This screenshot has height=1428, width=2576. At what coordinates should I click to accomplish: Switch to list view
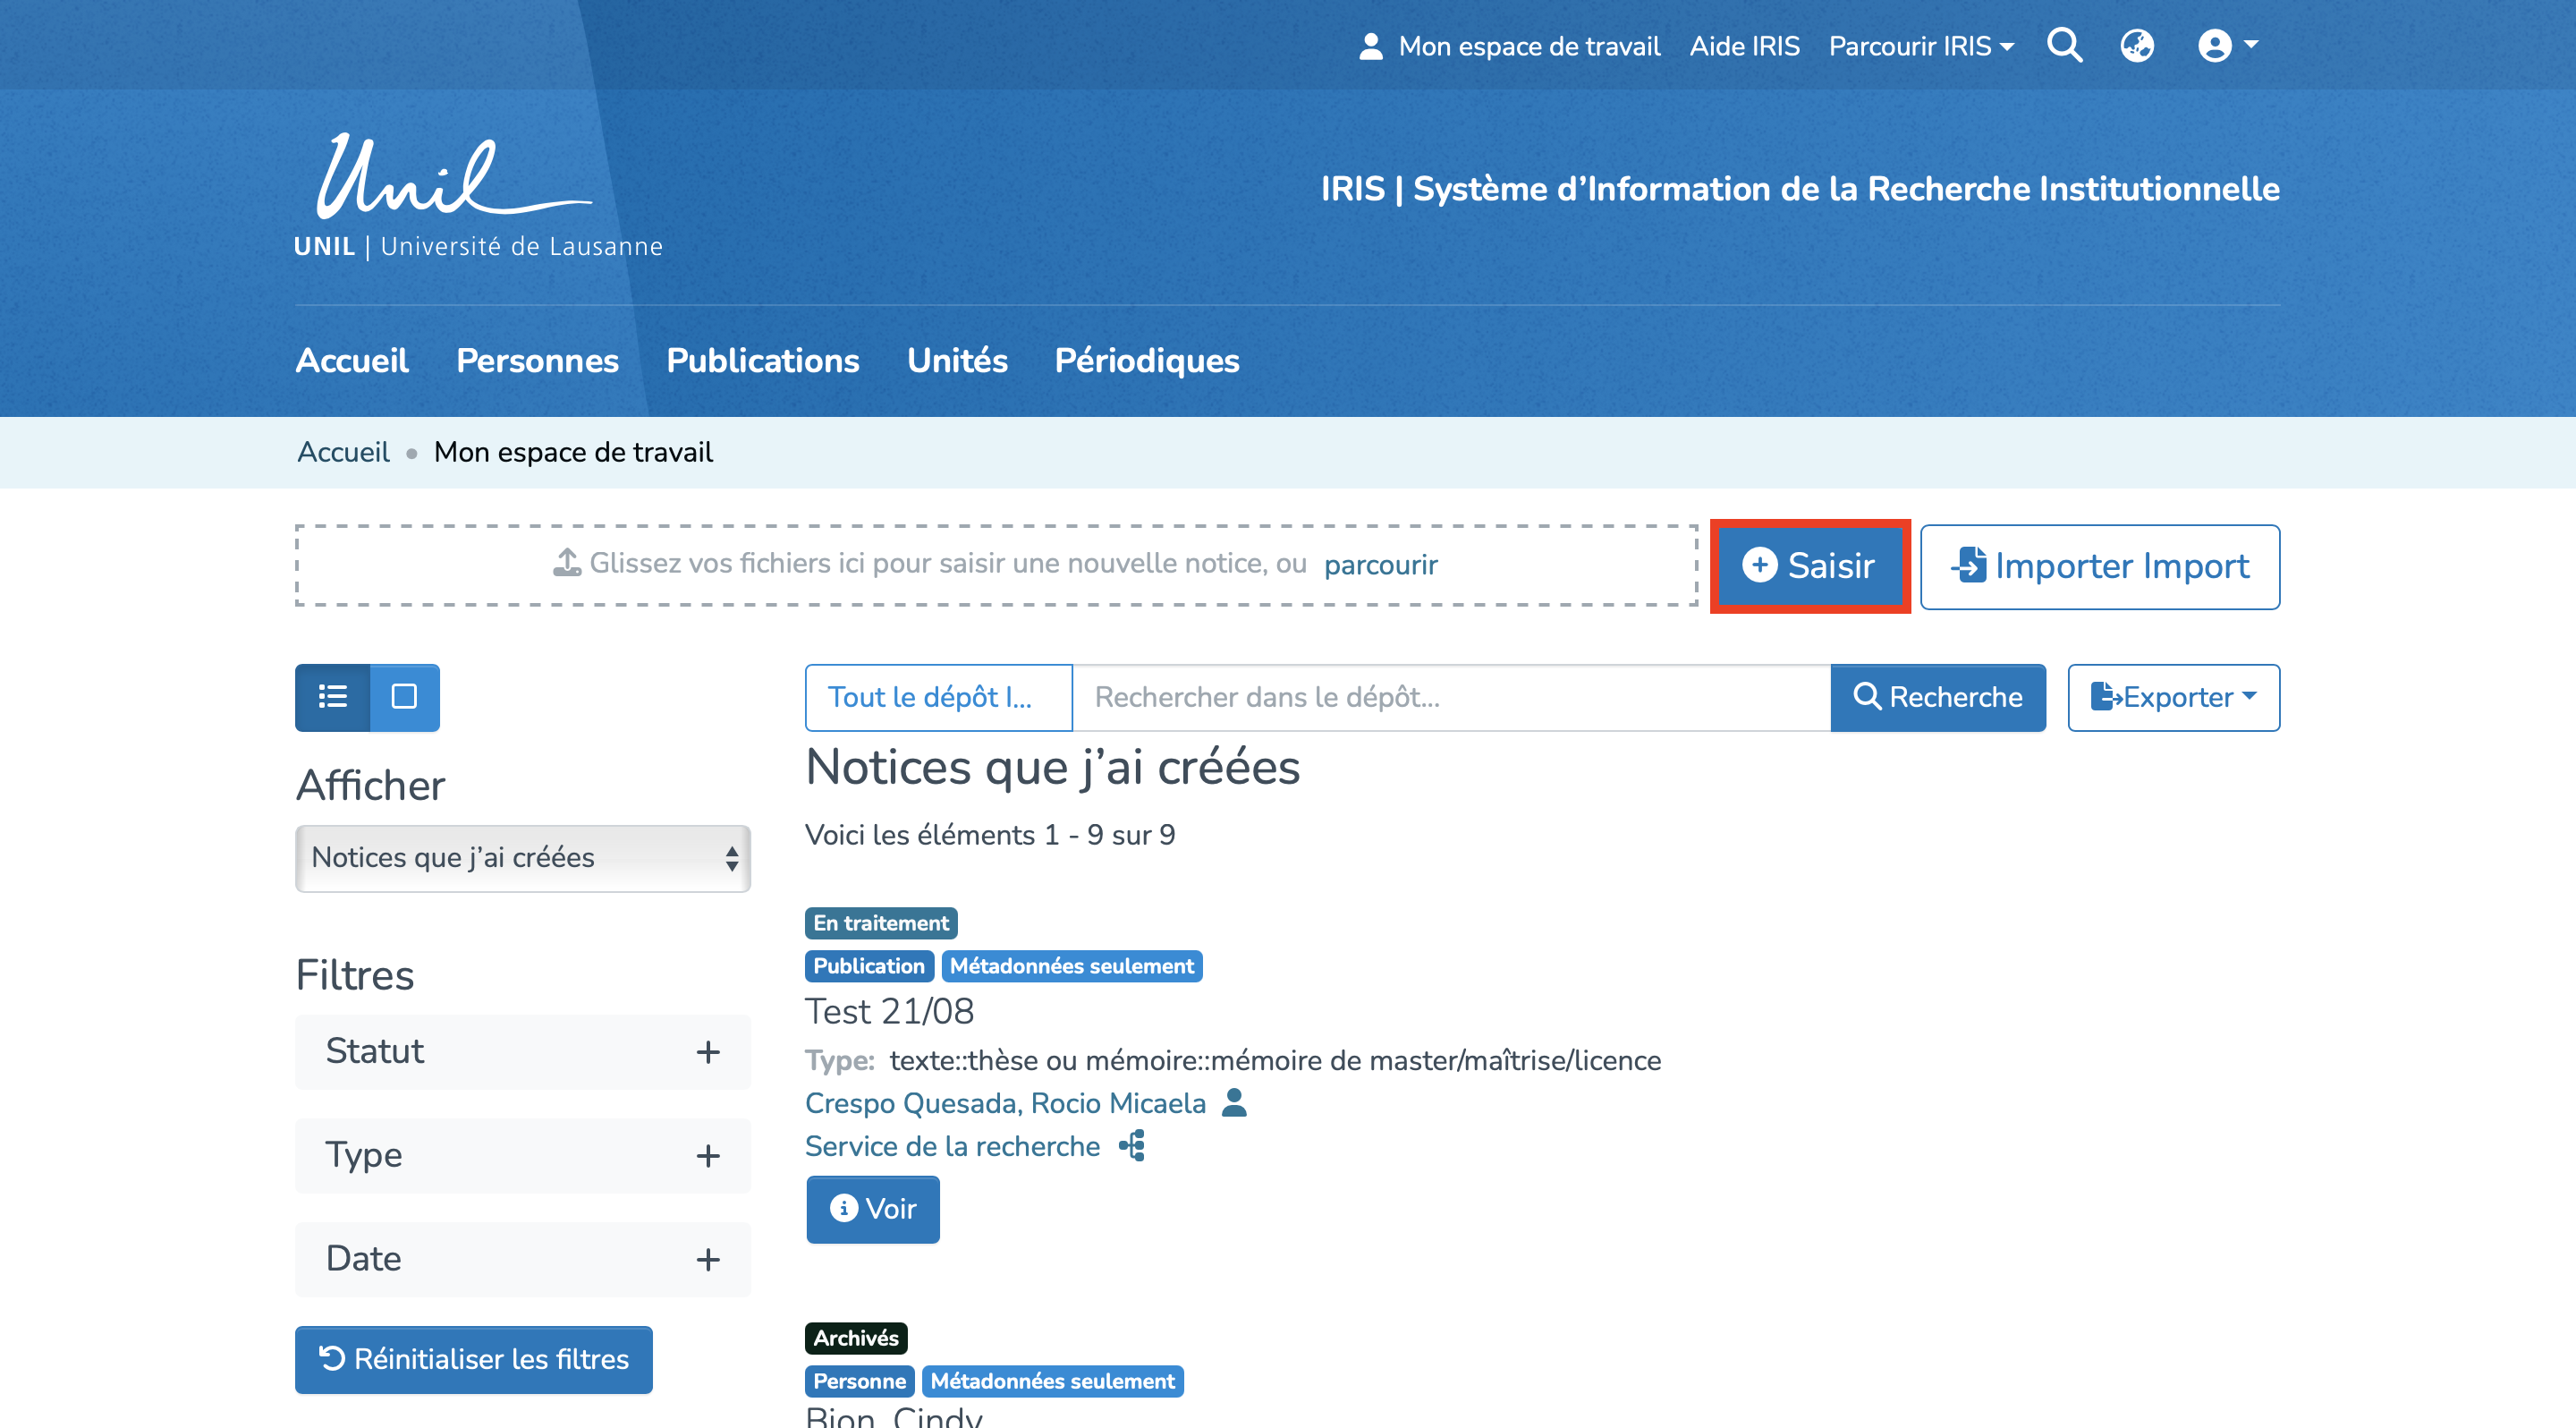pos(333,697)
